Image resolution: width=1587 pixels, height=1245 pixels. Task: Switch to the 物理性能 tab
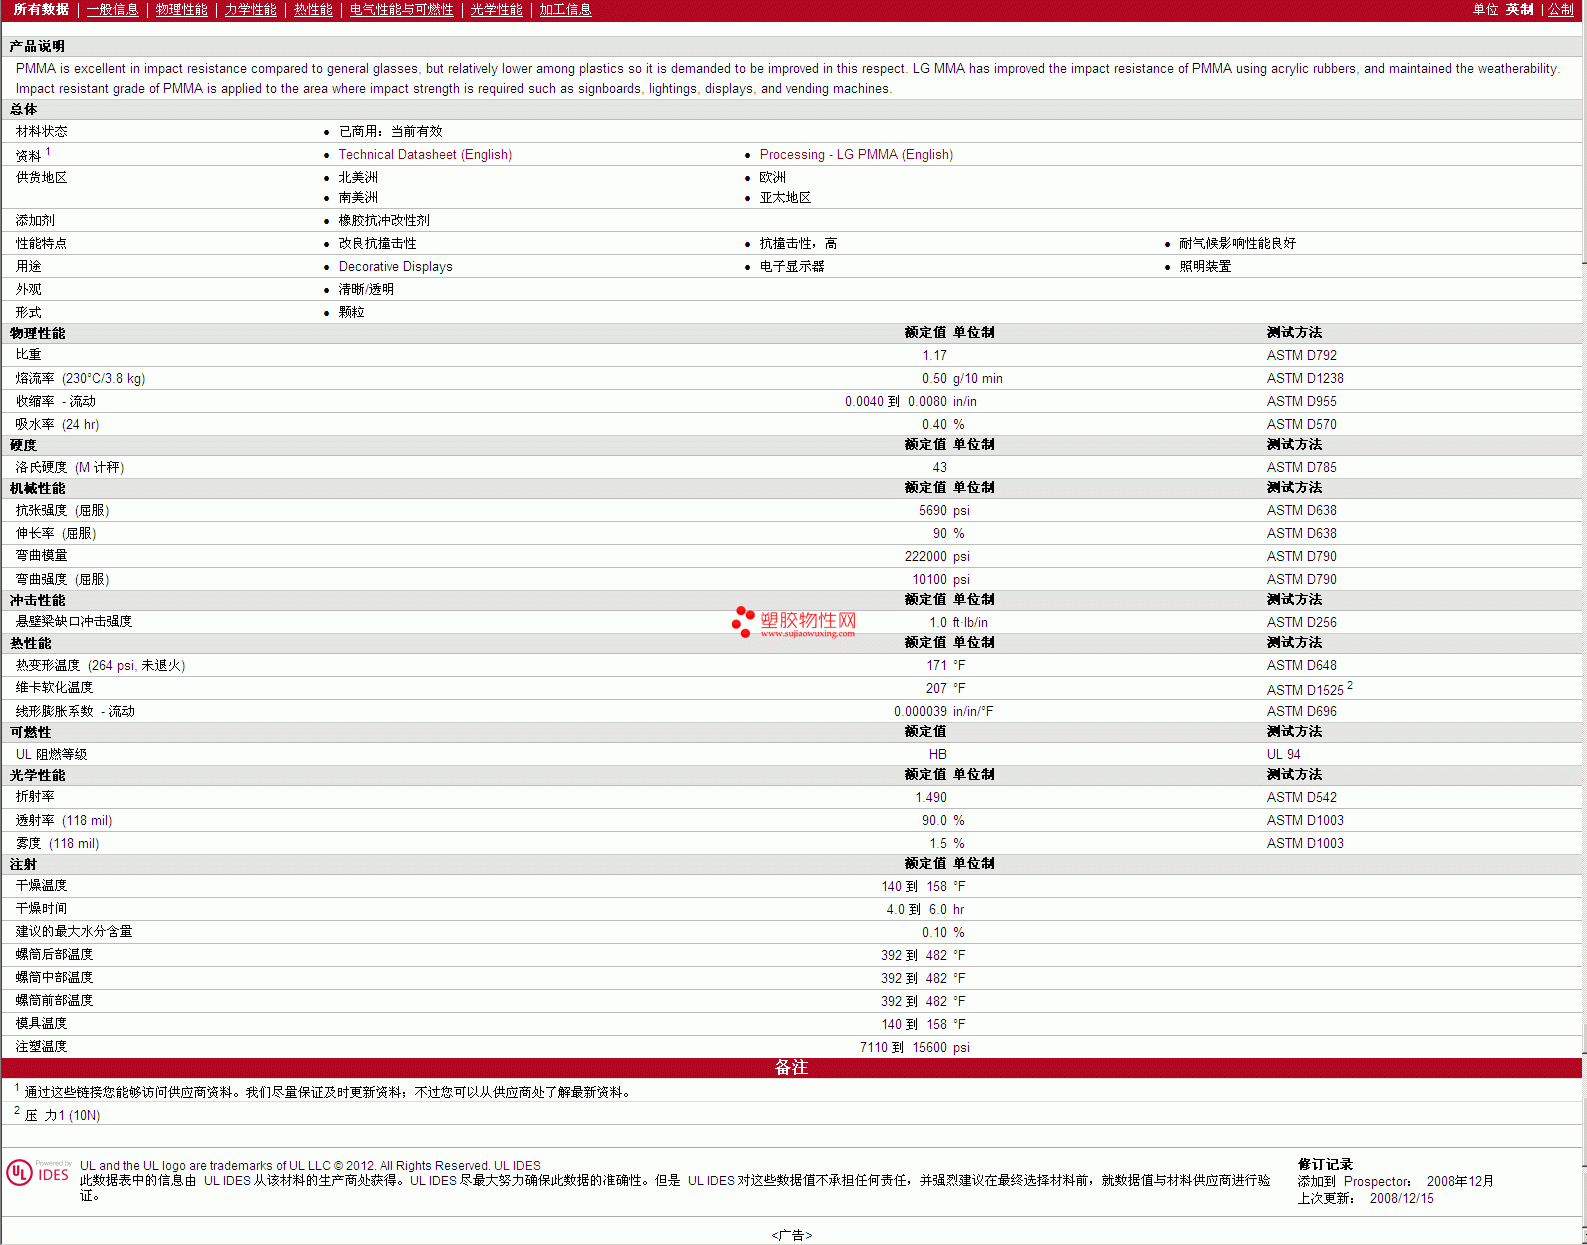click(182, 10)
